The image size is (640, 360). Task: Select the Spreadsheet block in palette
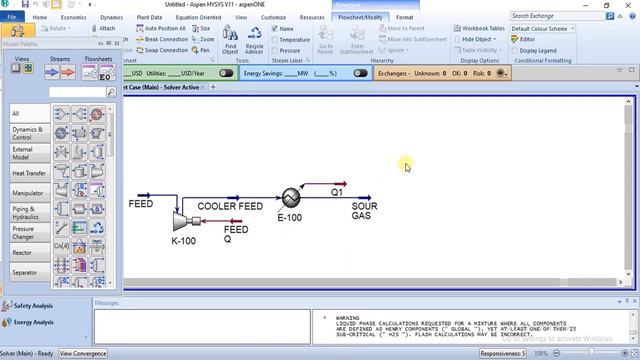[79, 228]
